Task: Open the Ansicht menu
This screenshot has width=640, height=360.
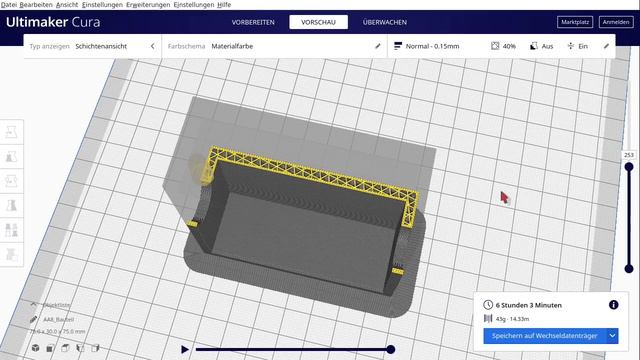Action: (x=67, y=4)
